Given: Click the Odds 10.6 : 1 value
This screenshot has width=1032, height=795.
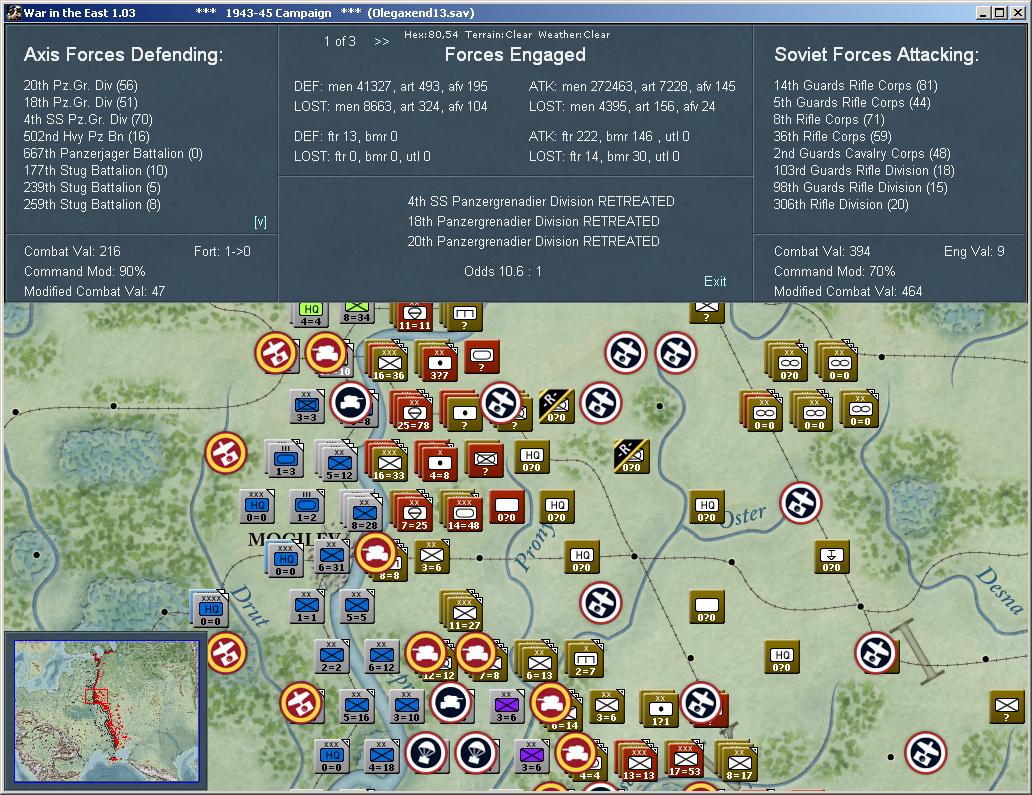Looking at the screenshot, I should tap(503, 271).
